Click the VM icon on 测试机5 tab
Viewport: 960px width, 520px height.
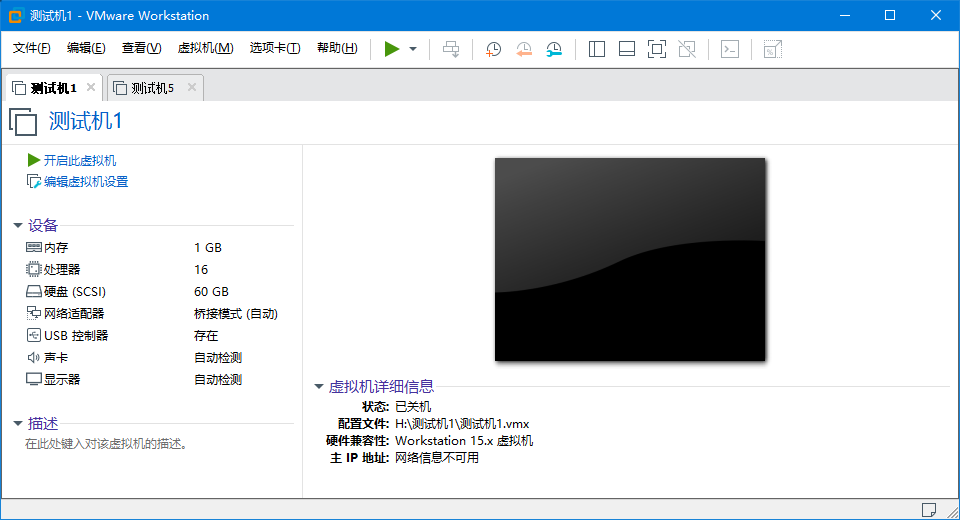120,88
